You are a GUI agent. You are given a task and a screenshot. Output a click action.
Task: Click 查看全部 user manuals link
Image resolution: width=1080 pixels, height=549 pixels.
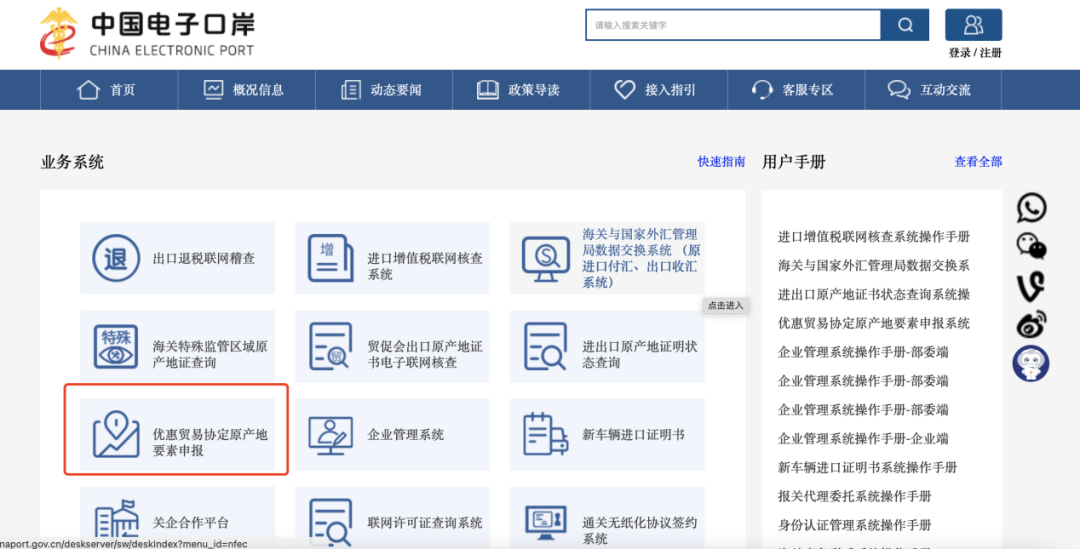pyautogui.click(x=978, y=162)
